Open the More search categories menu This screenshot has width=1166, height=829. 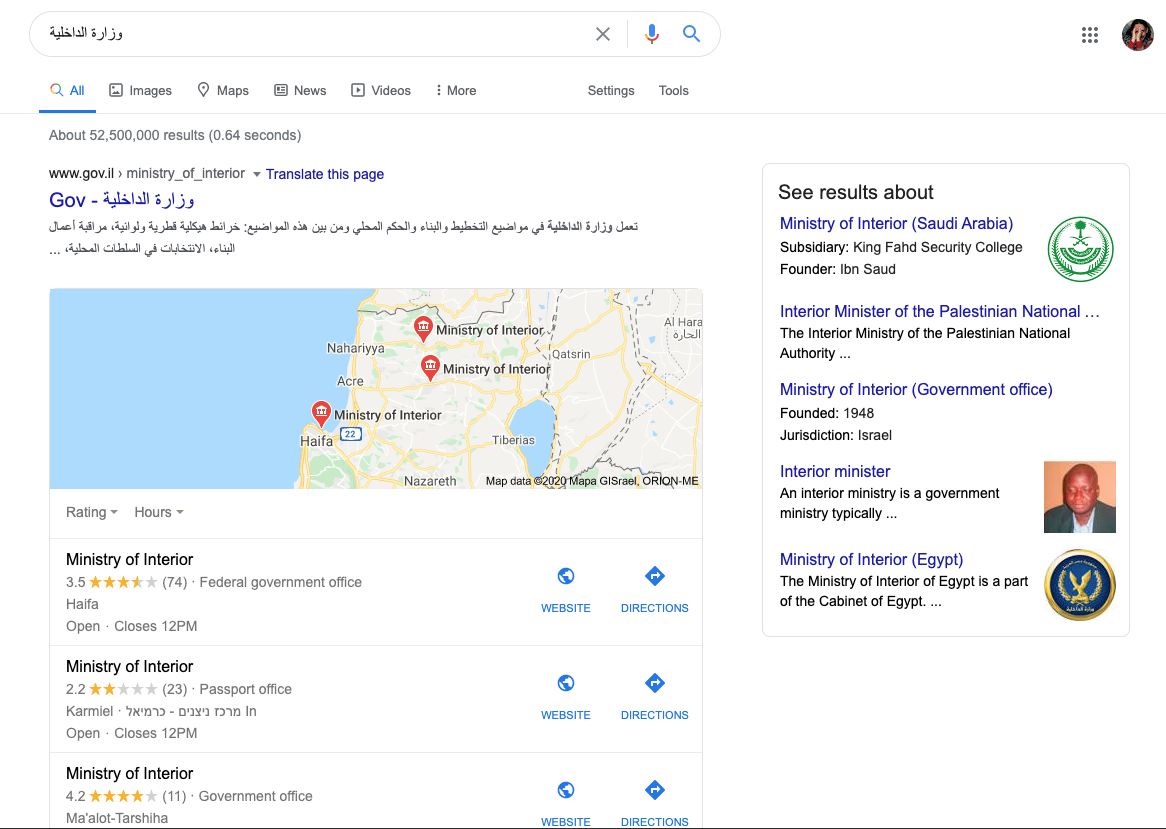(455, 91)
